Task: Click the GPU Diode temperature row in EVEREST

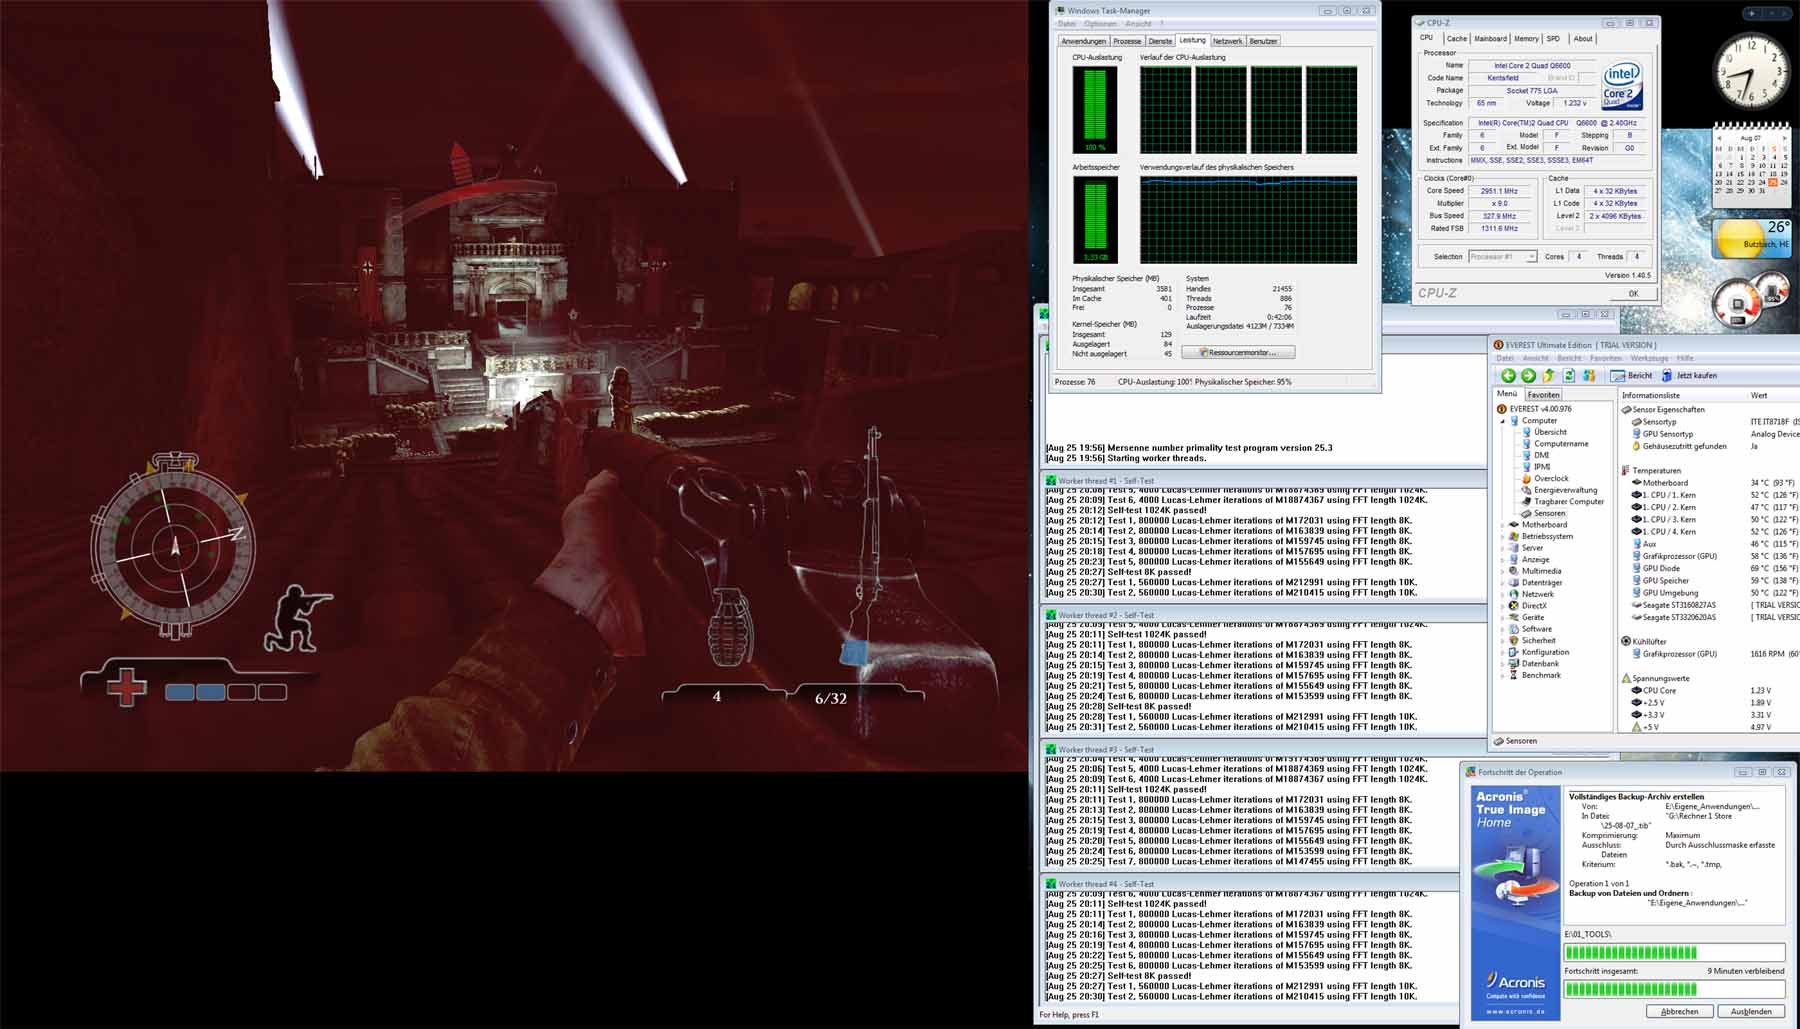Action: click(1716, 568)
